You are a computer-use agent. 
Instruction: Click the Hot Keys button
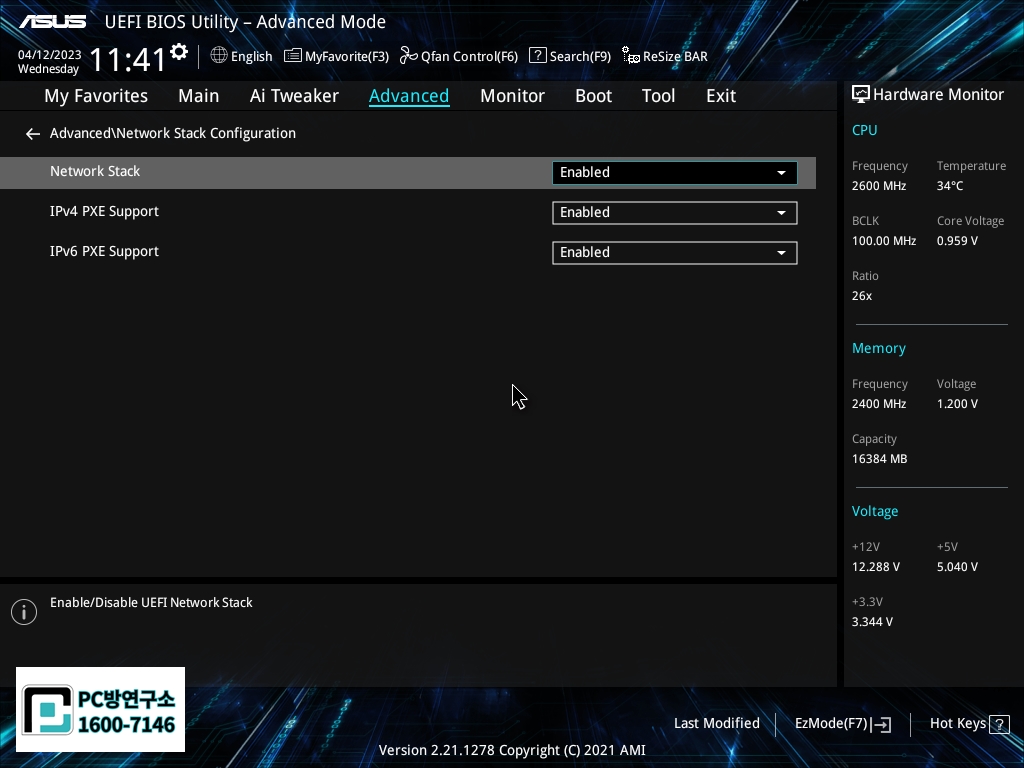[957, 724]
